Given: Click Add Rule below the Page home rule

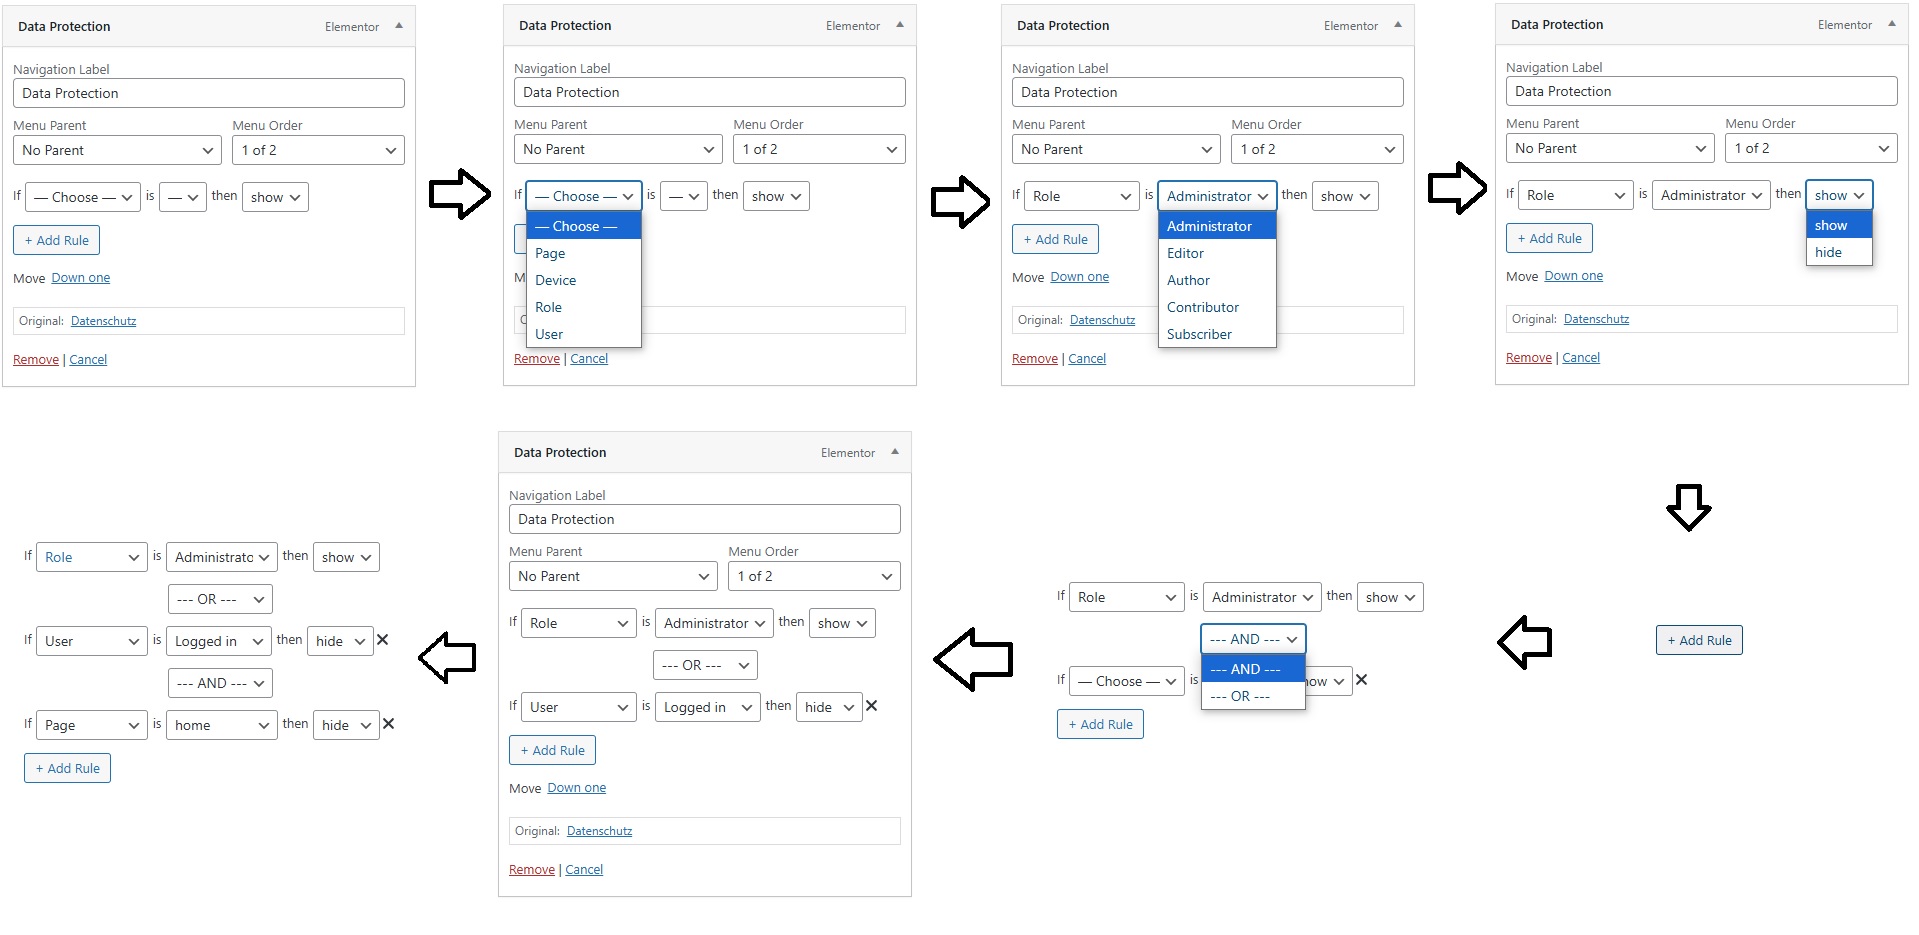Looking at the screenshot, I should (67, 768).
